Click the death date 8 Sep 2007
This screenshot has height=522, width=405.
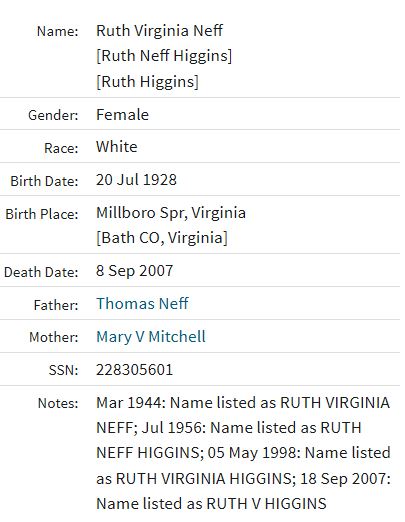tap(135, 271)
